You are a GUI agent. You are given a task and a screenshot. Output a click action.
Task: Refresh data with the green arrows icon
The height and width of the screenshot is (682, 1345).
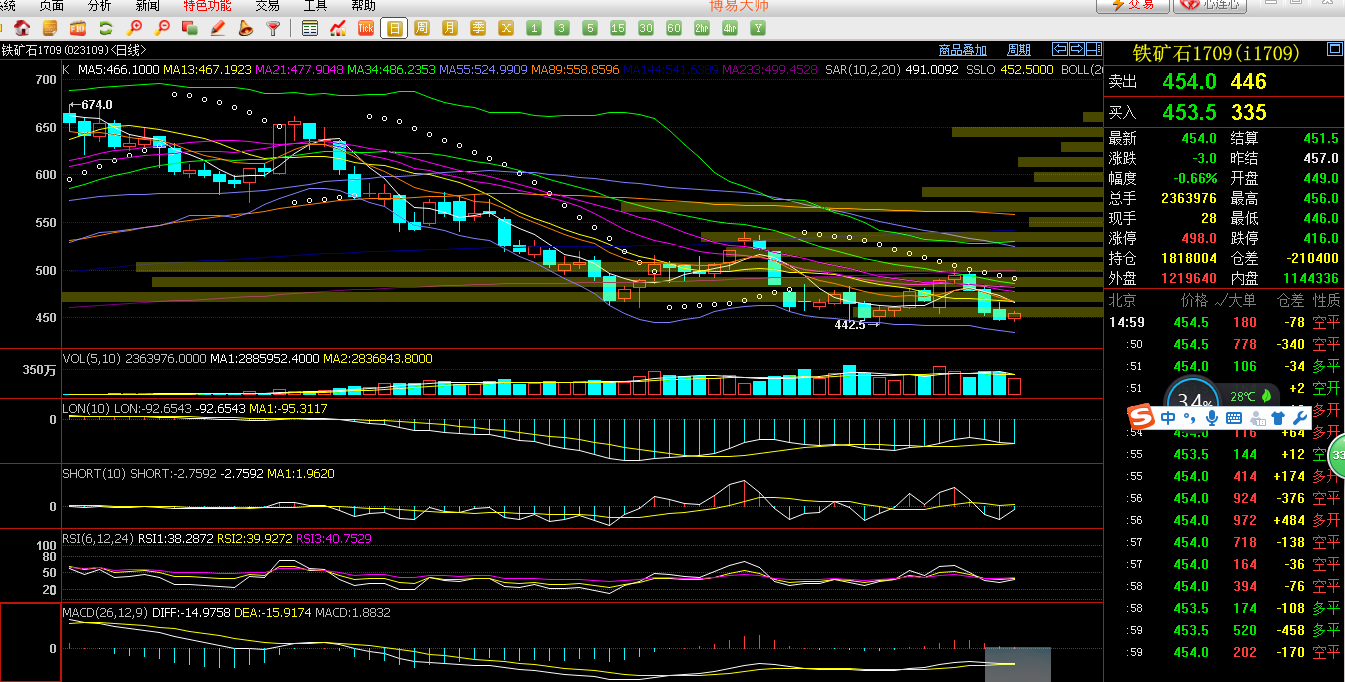106,28
